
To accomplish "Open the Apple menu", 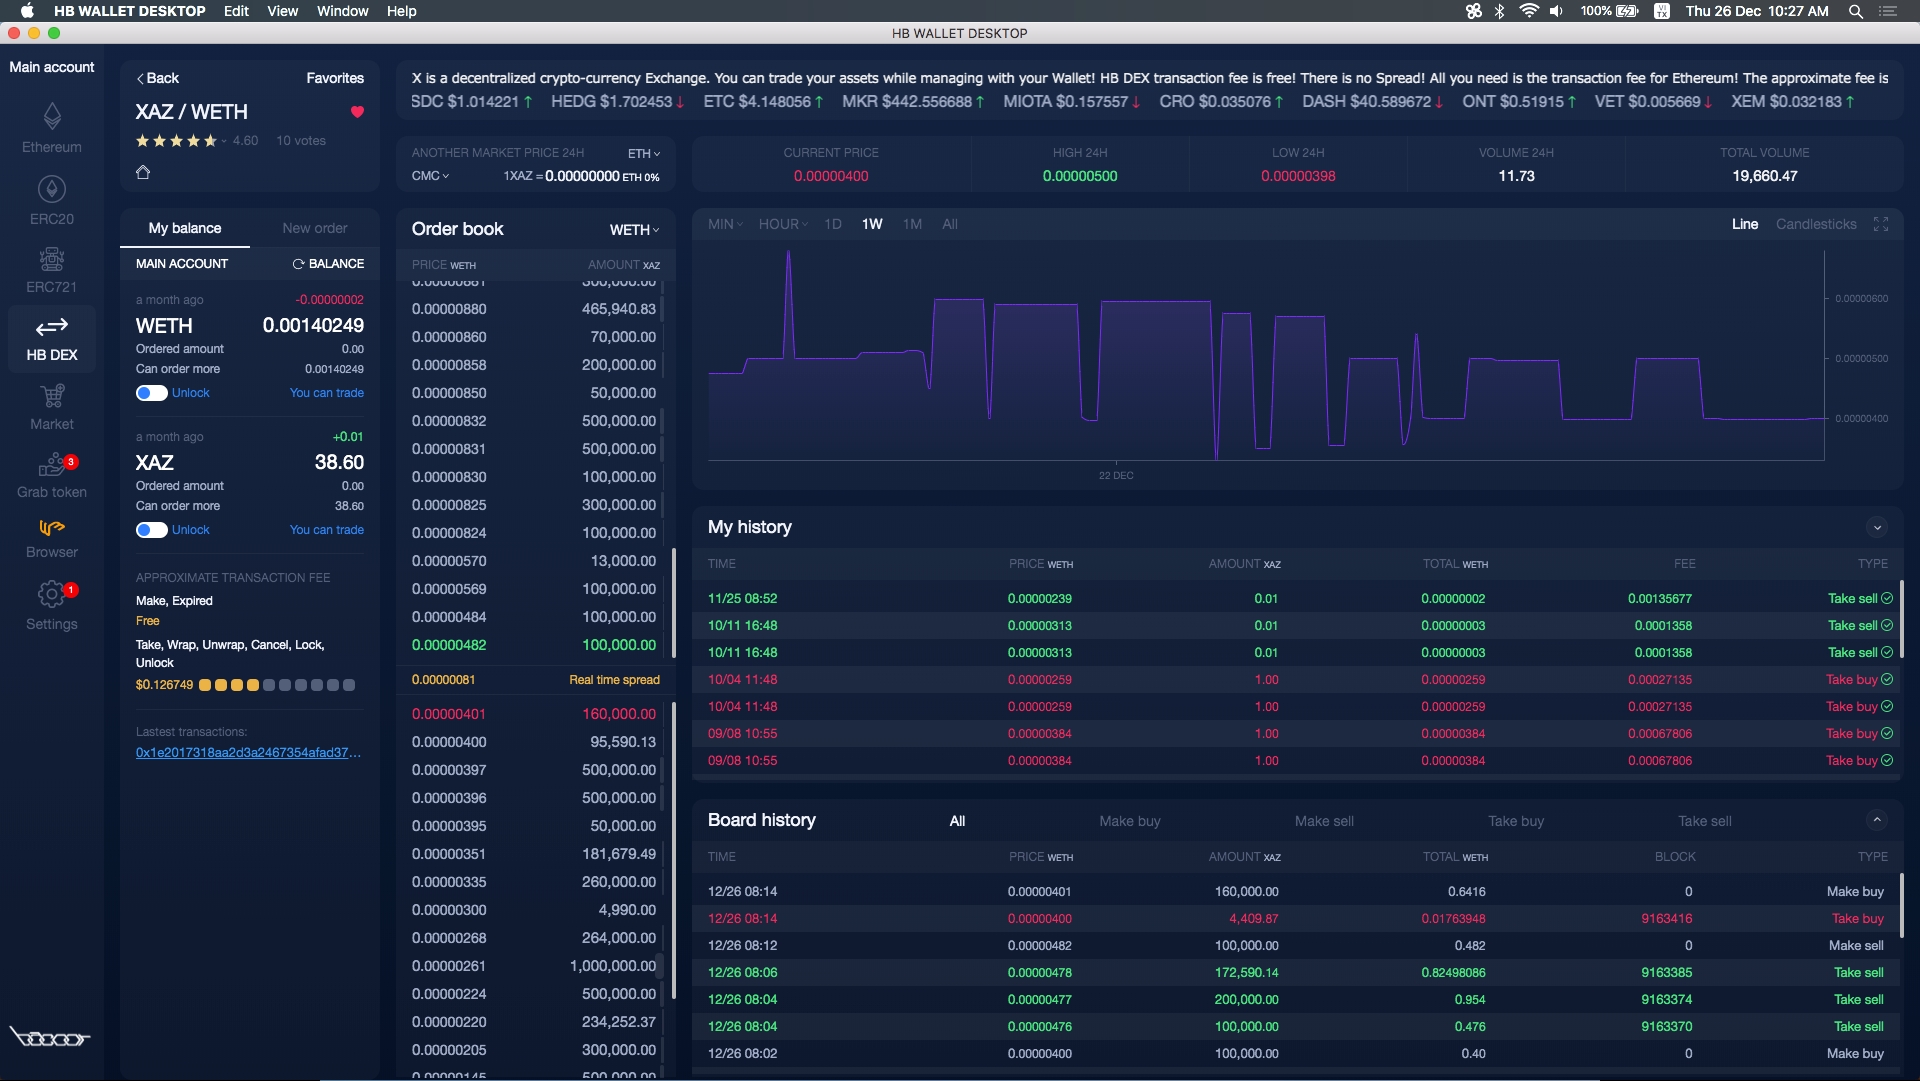I will 28,11.
